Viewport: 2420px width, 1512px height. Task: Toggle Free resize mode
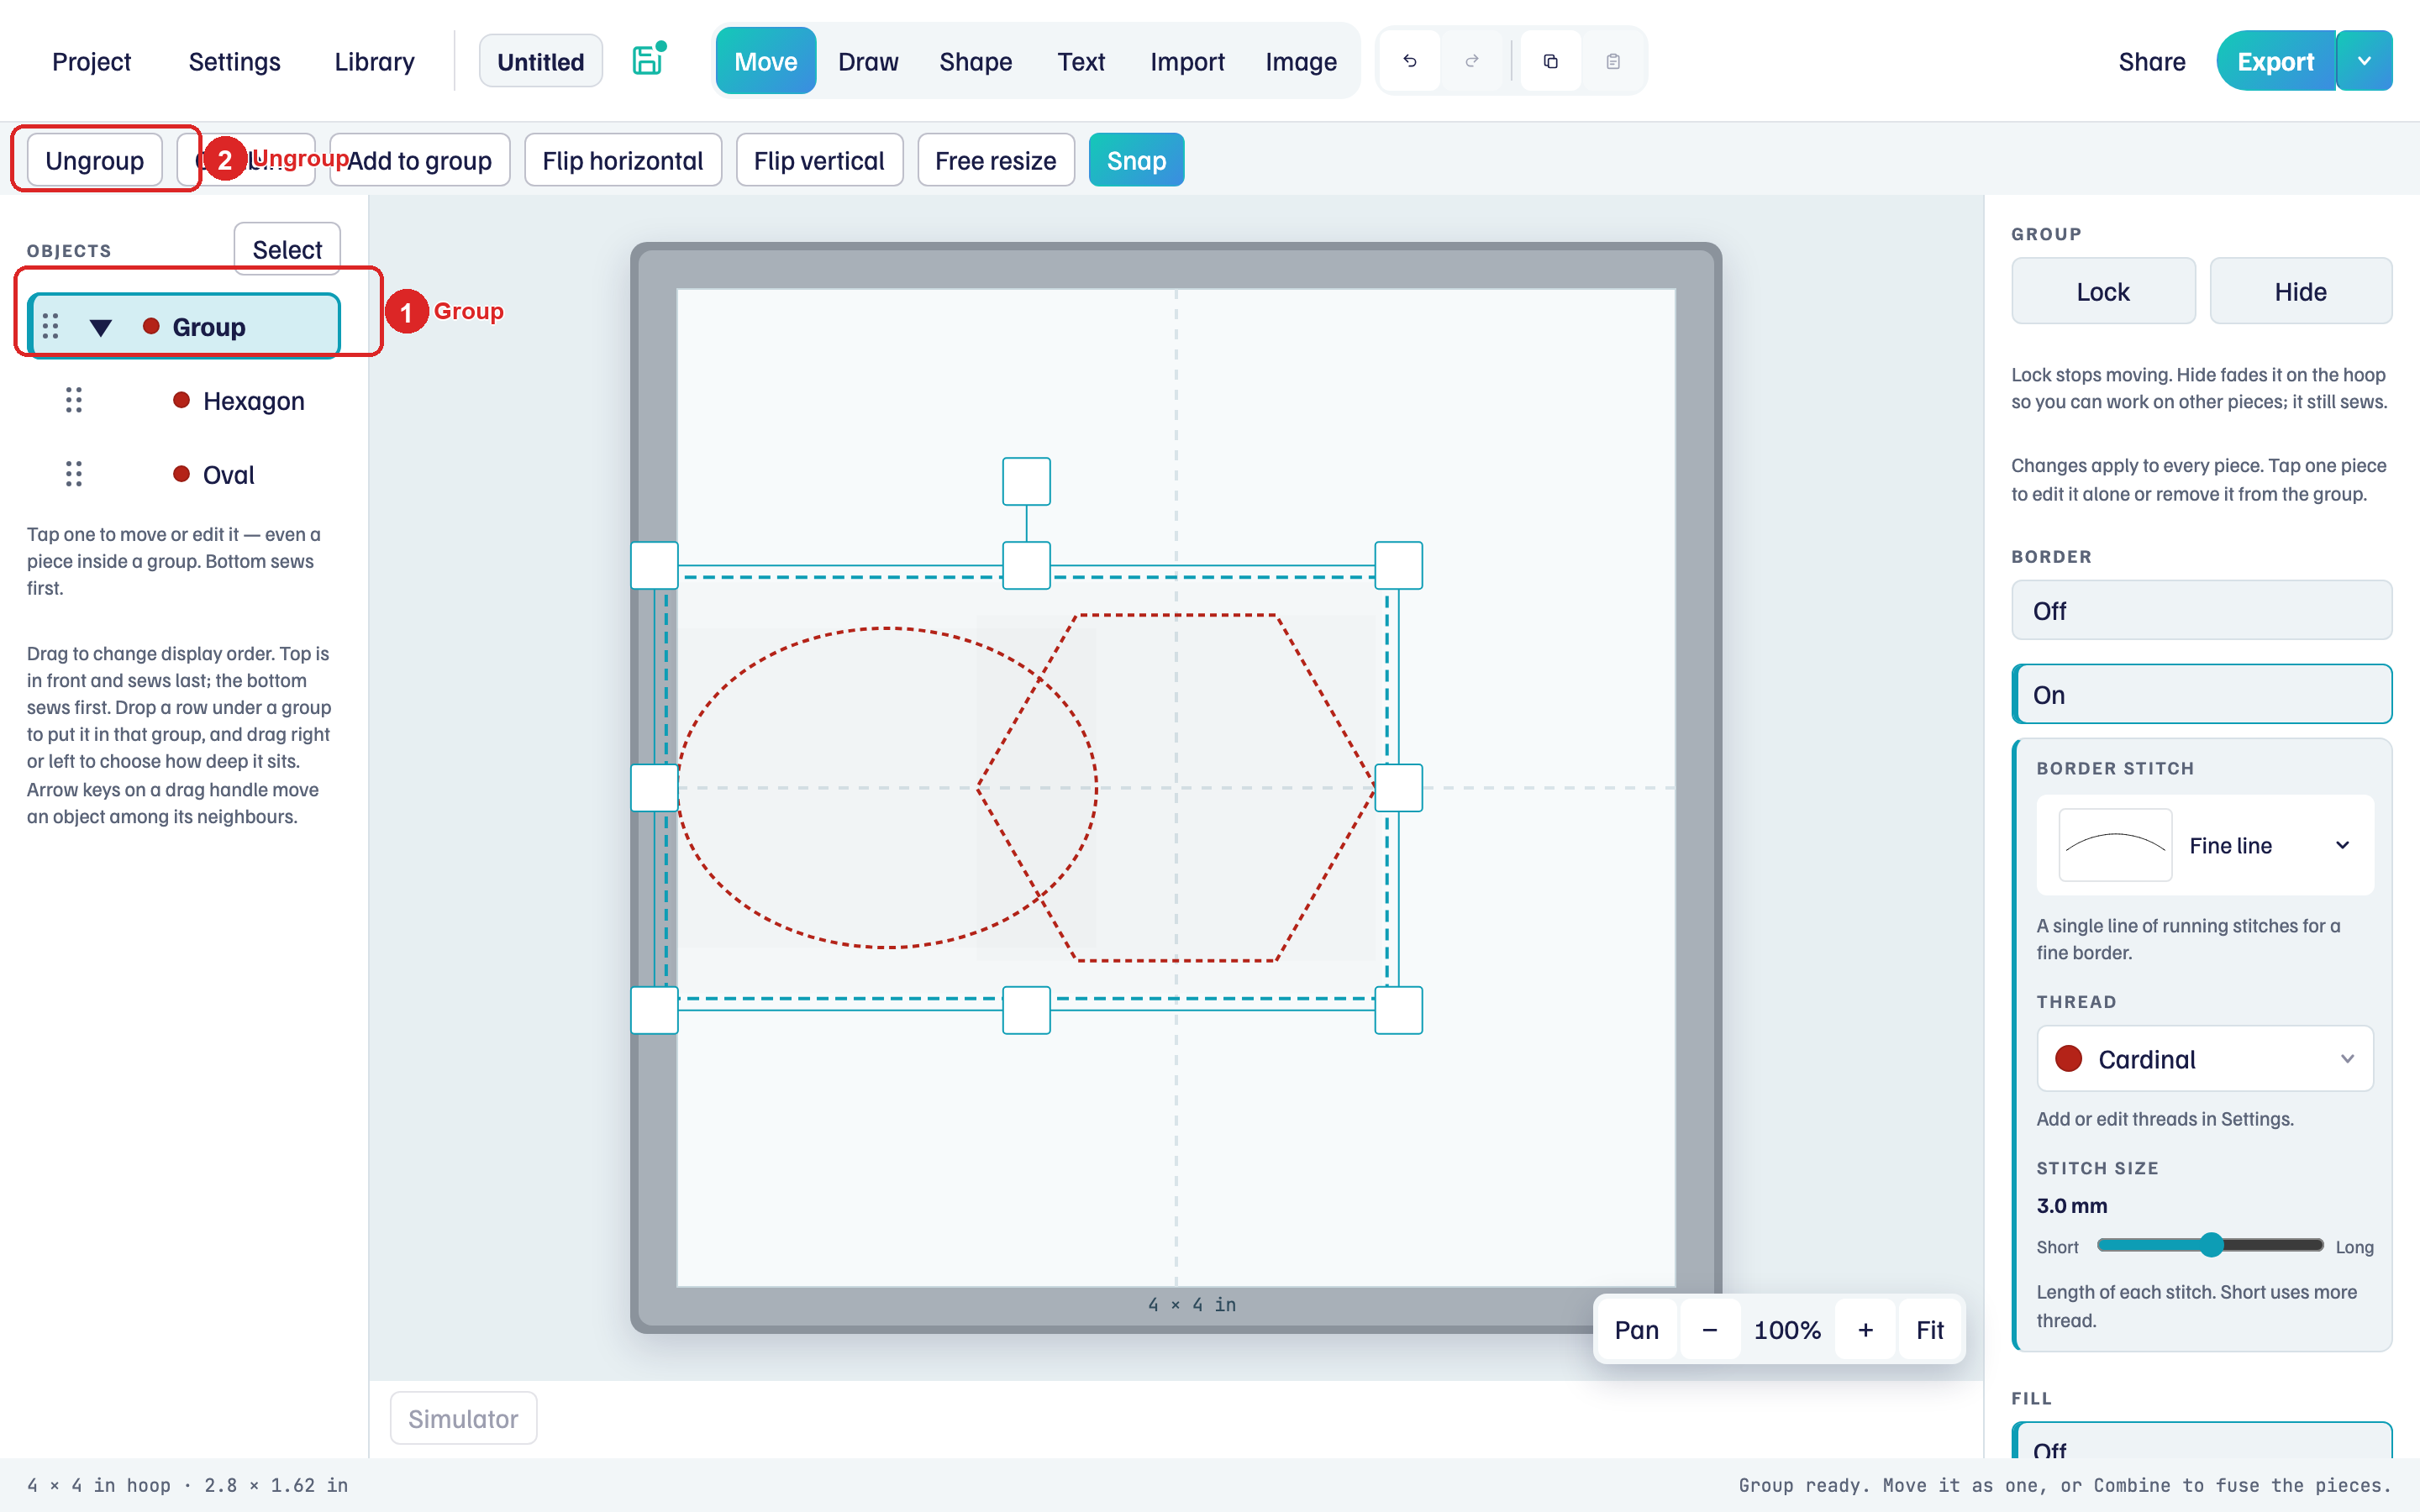point(995,160)
